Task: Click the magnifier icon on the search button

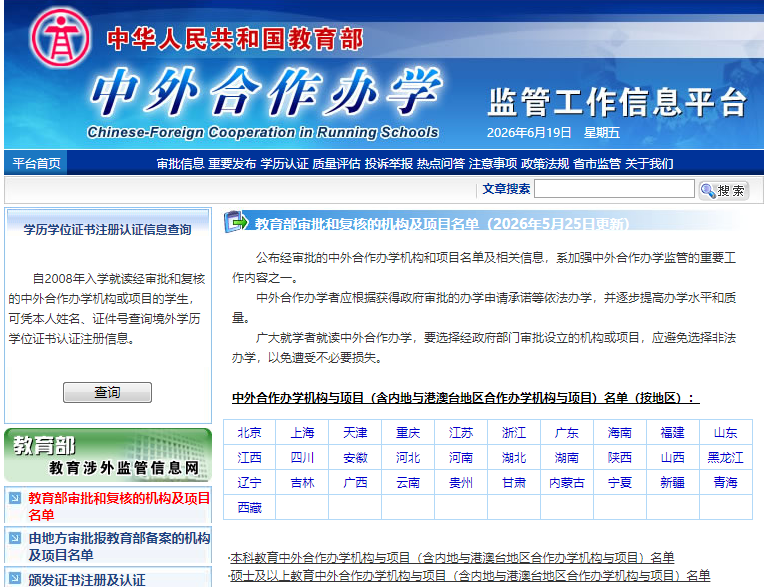Action: point(708,190)
